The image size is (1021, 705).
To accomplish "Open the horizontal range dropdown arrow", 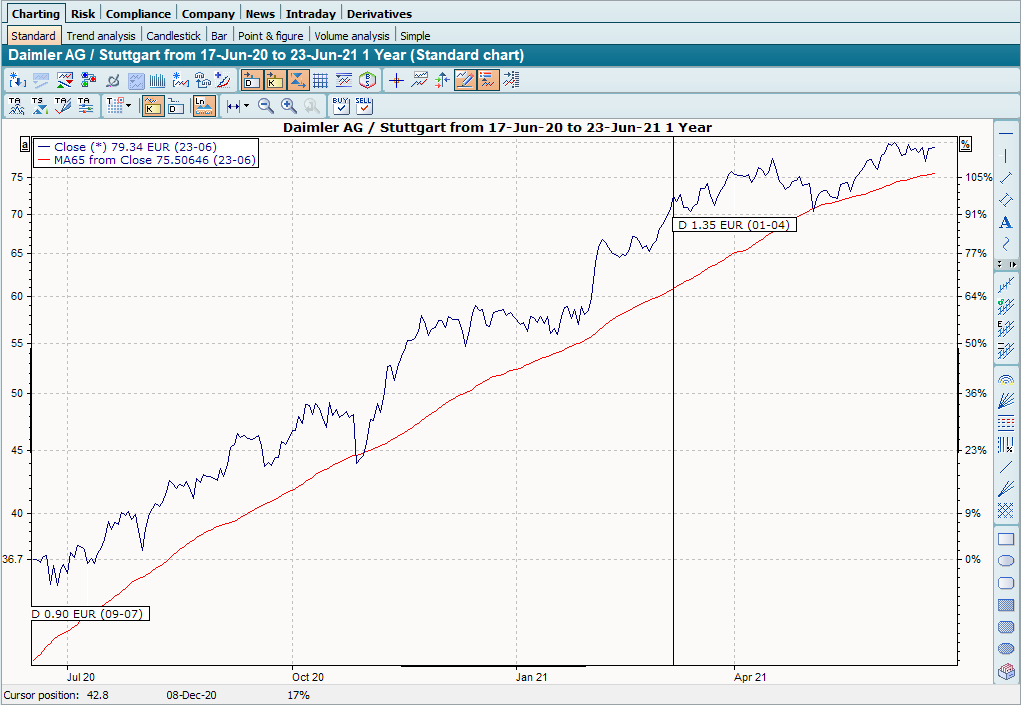I will 246,105.
